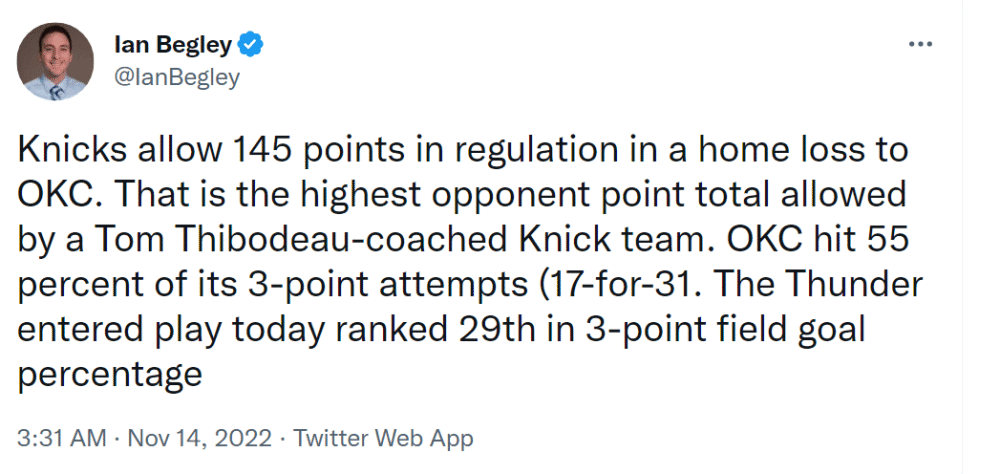Click the 3:31 AM timestamp

click(61, 439)
